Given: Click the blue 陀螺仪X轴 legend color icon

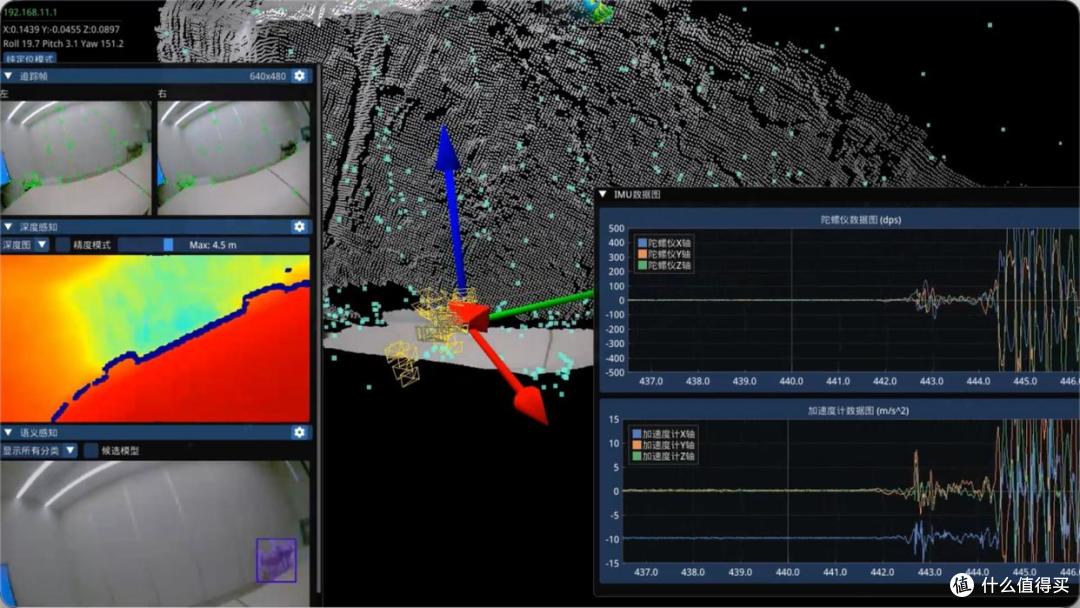Looking at the screenshot, I should click(x=642, y=243).
